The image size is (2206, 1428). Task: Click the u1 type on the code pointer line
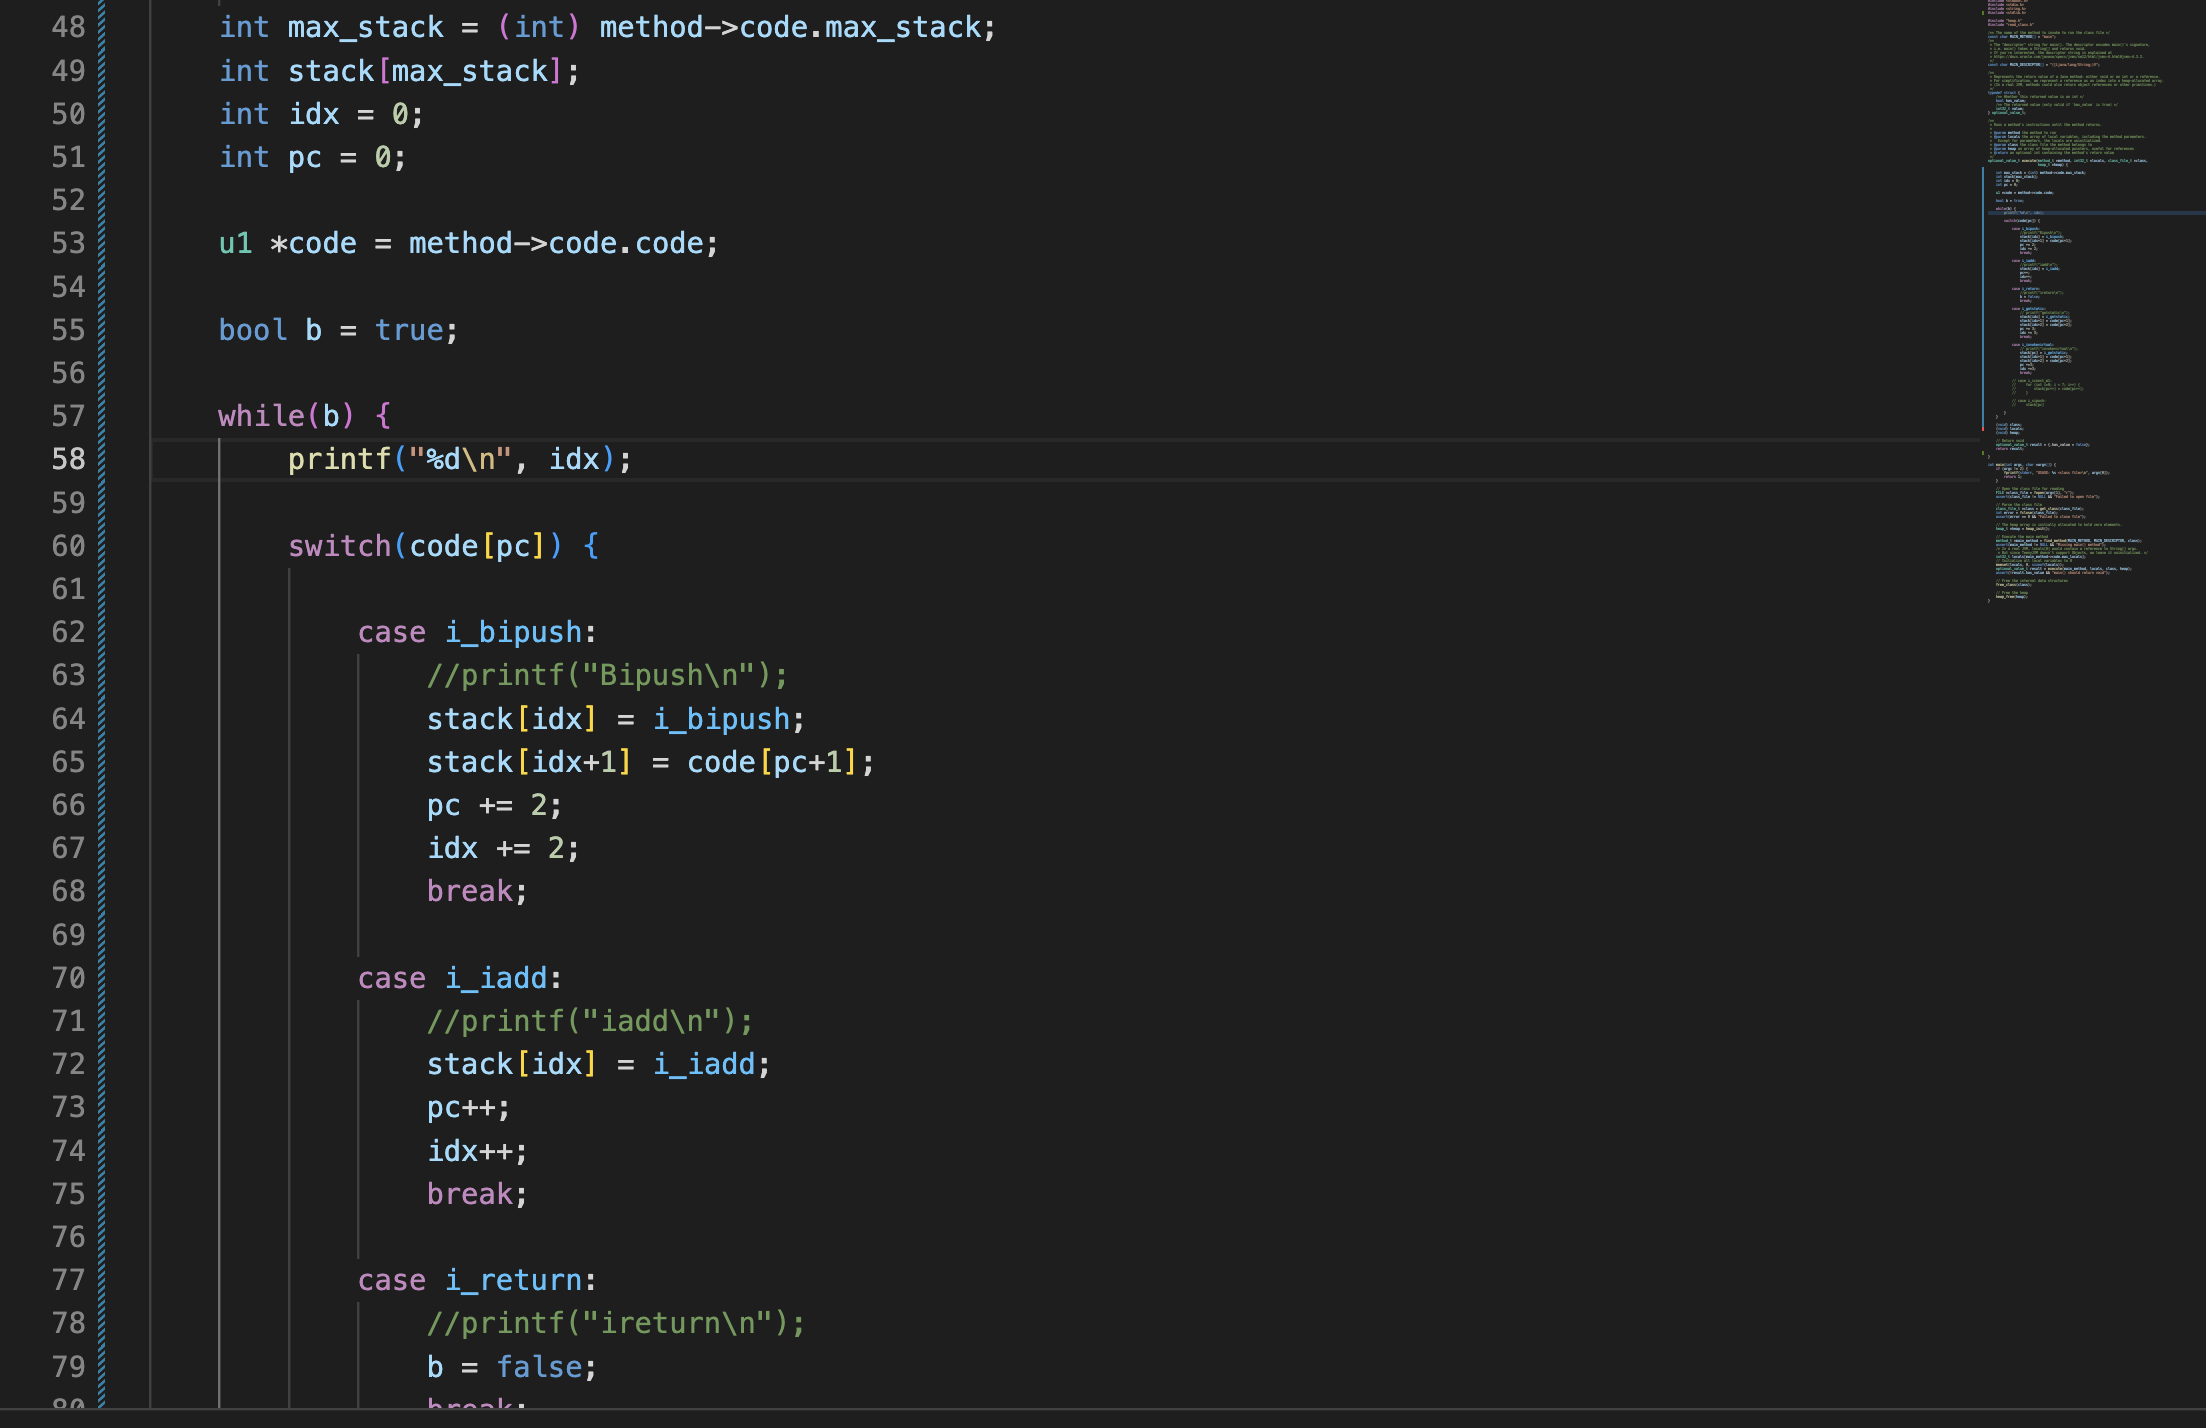(235, 243)
